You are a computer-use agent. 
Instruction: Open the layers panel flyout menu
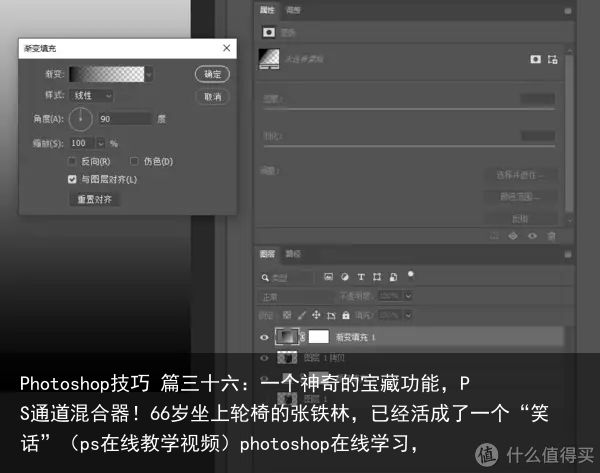point(568,254)
